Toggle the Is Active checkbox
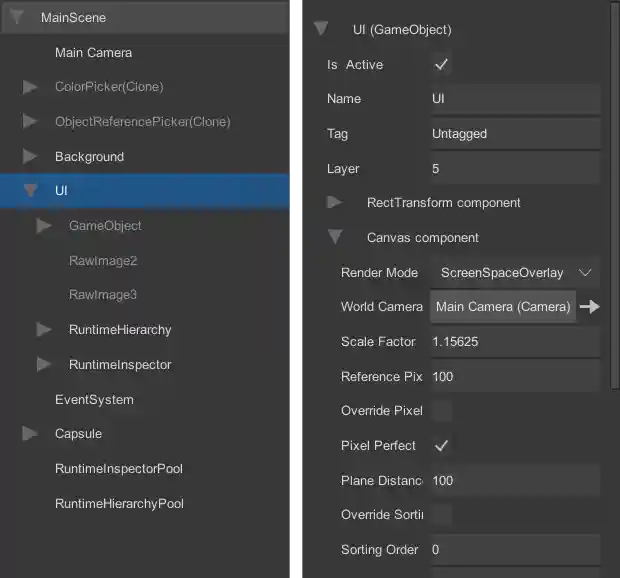 point(441,64)
